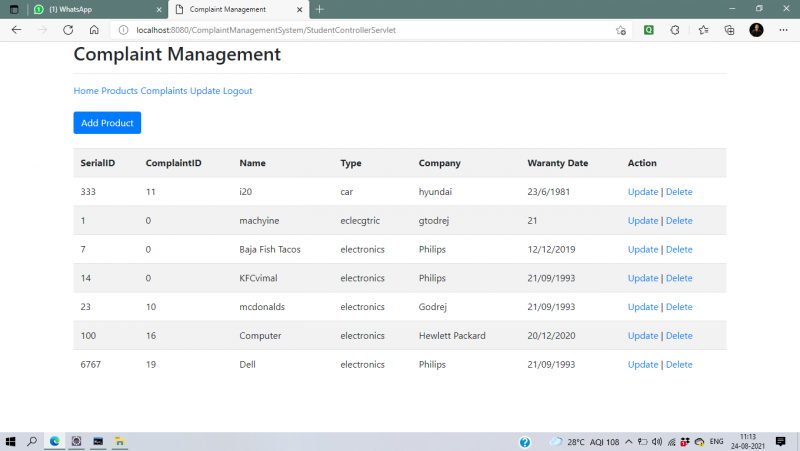This screenshot has height=451, width=800.
Task: Open the Windows Start menu
Action: click(x=10, y=441)
